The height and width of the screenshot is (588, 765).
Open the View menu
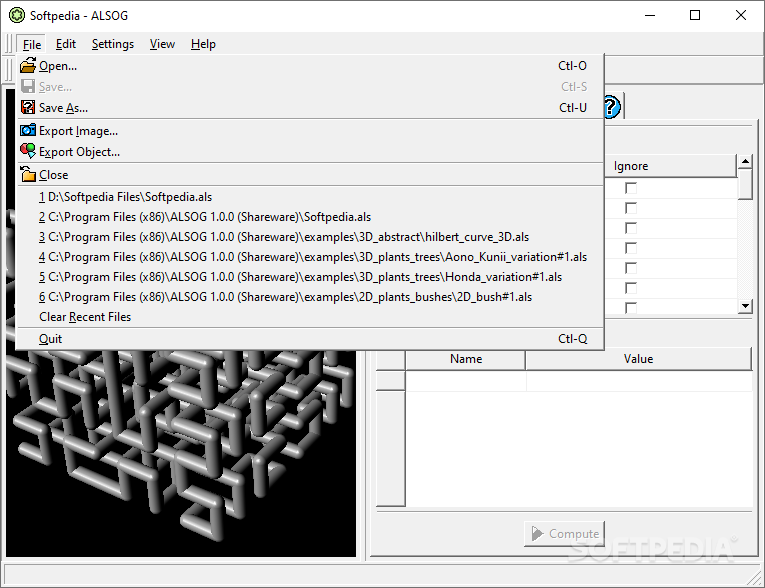click(162, 44)
